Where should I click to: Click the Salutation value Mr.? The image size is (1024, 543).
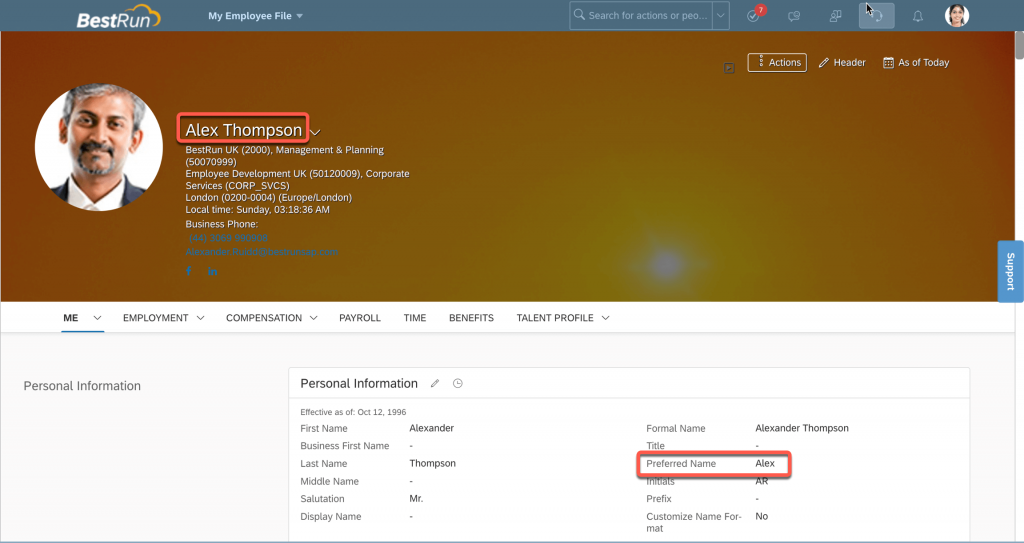416,499
